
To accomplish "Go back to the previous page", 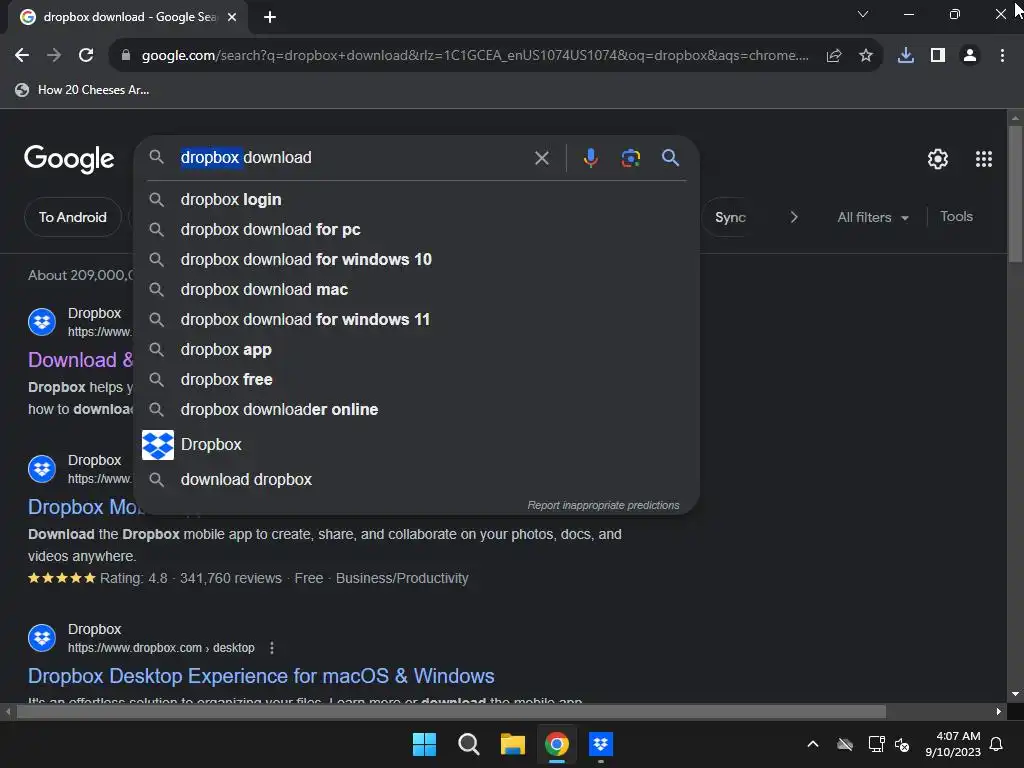I will pos(22,56).
